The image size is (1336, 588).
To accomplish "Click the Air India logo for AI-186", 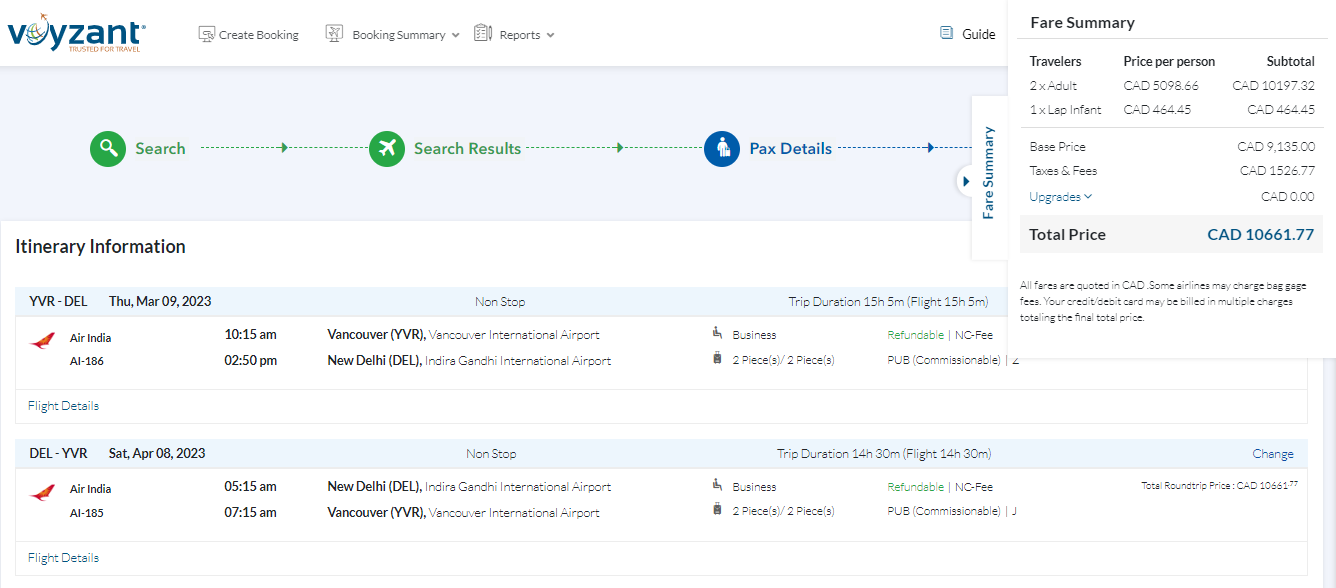I will point(43,341).
